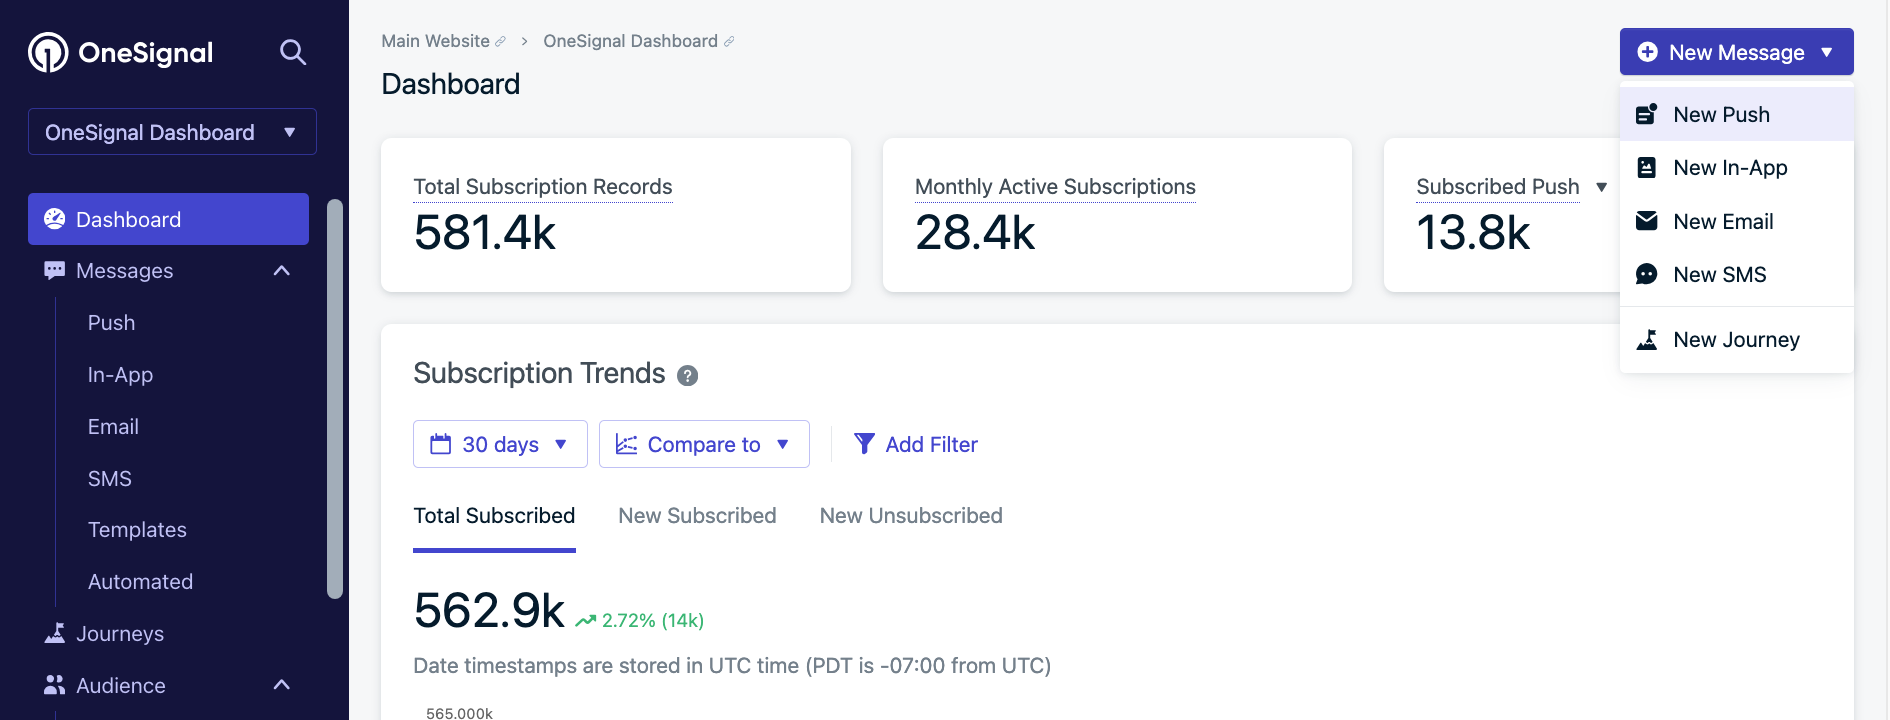
Task: Click the Monthly Active Subscriptions label
Action: pyautogui.click(x=1055, y=187)
